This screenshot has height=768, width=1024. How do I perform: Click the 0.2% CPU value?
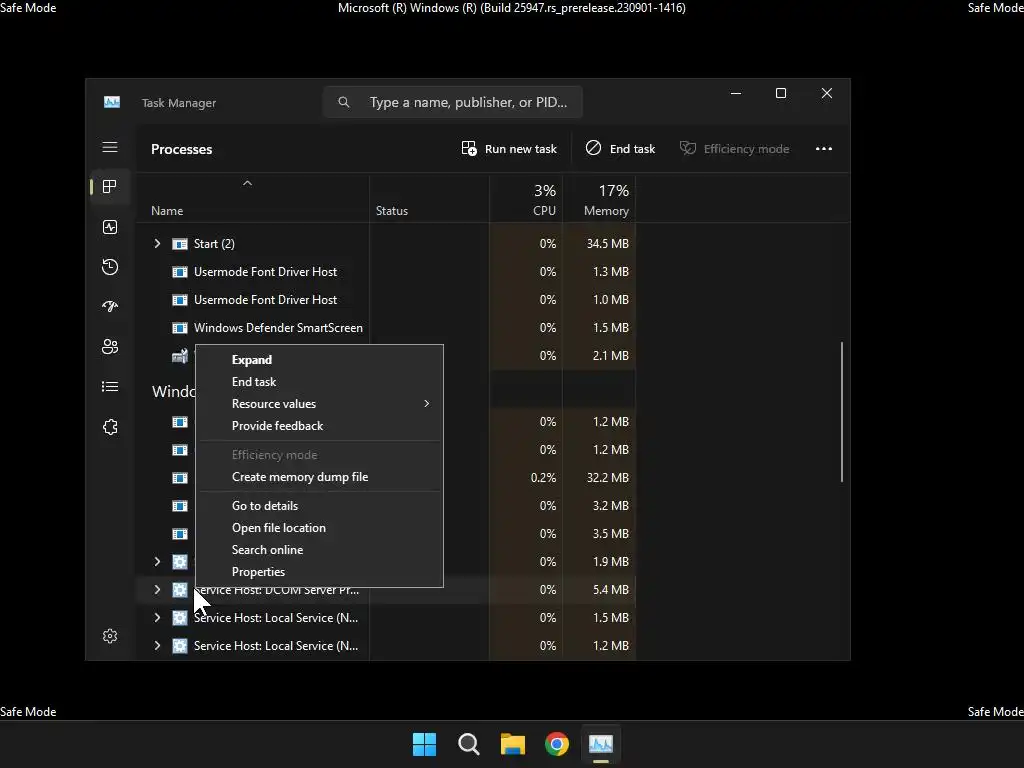coord(543,477)
